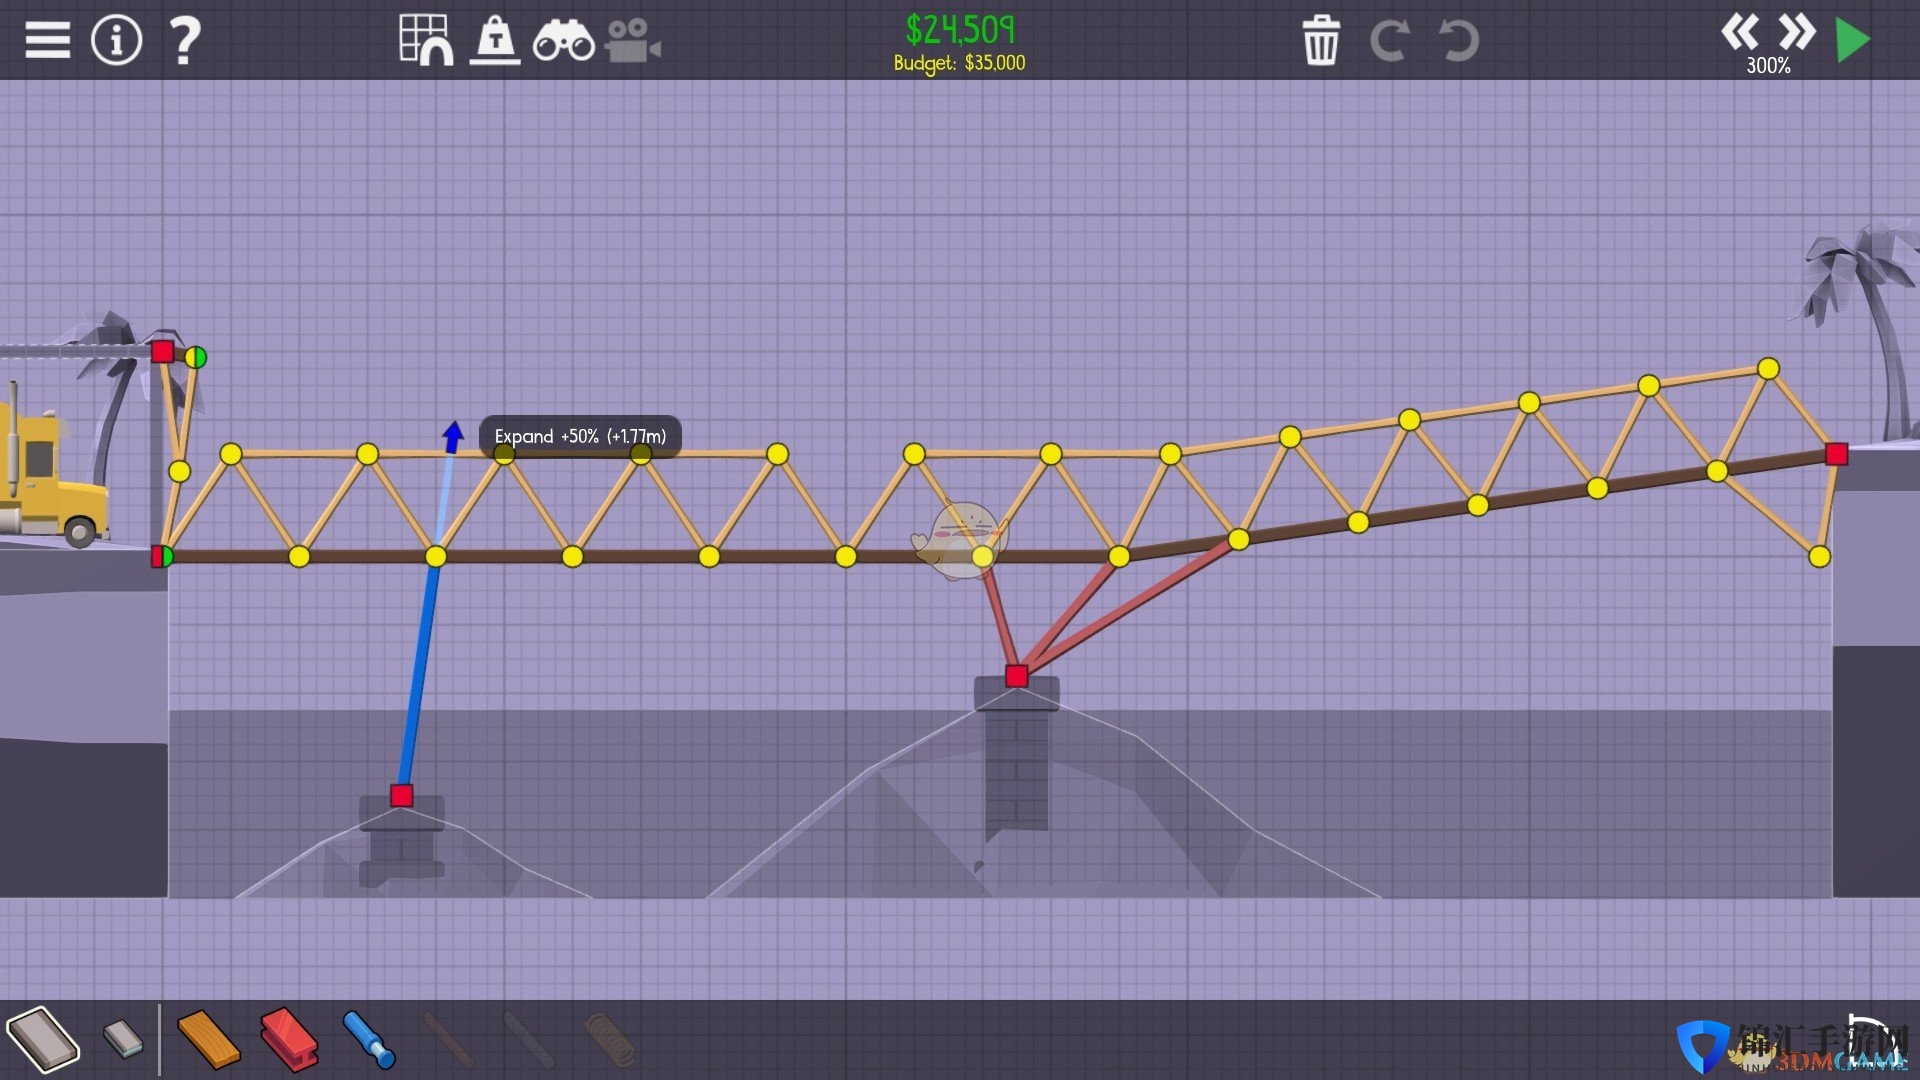
Task: Toggle the stress weight display icon
Action: [x=495, y=41]
